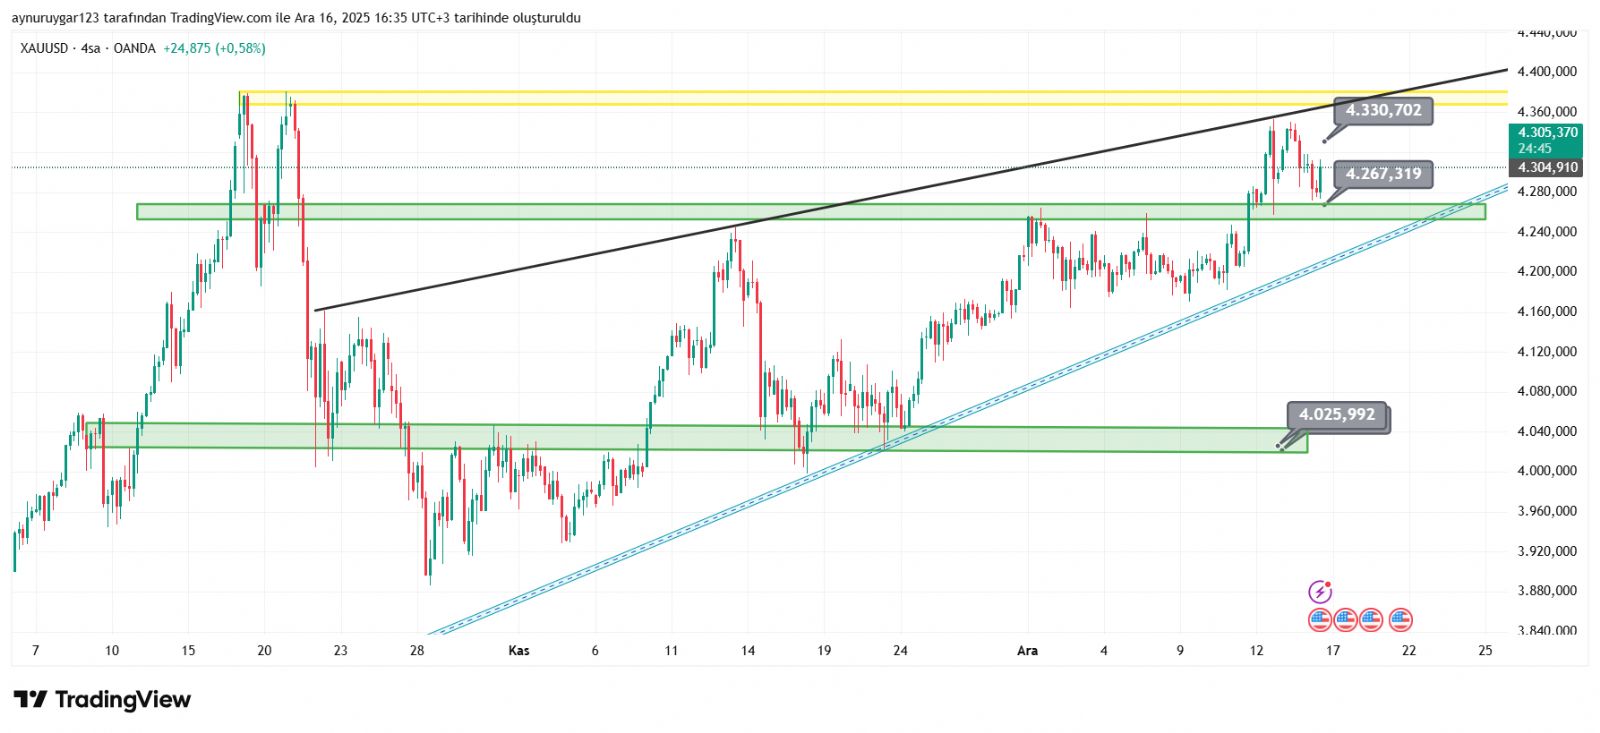Image resolution: width=1600 pixels, height=733 pixels.
Task: Click the XAUUSD symbol name
Action: [44, 48]
